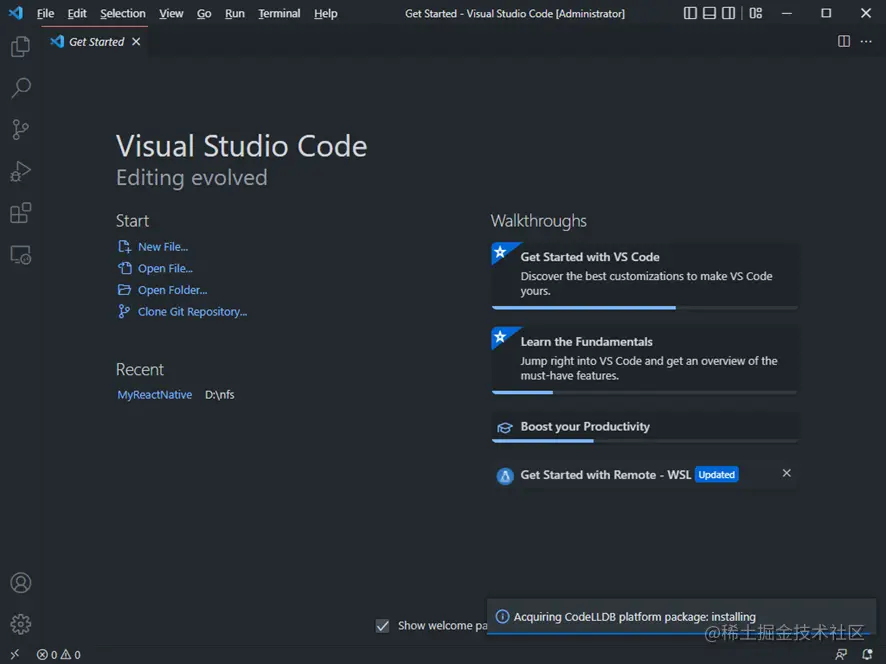886x664 pixels.
Task: Toggle the Show welcome page checkbox
Action: [382, 626]
